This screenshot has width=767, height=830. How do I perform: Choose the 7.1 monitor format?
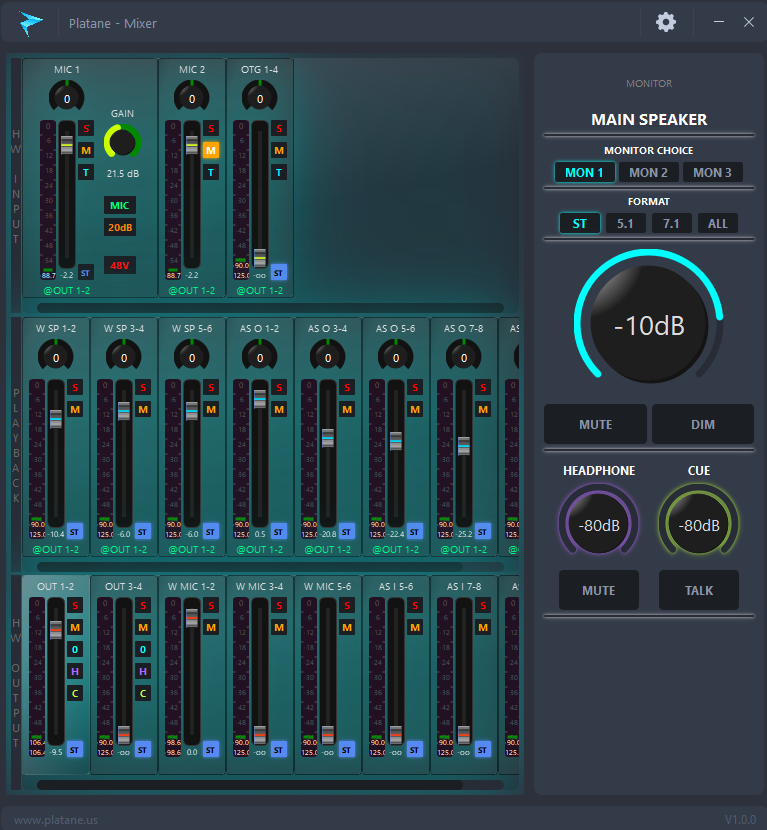pos(671,223)
